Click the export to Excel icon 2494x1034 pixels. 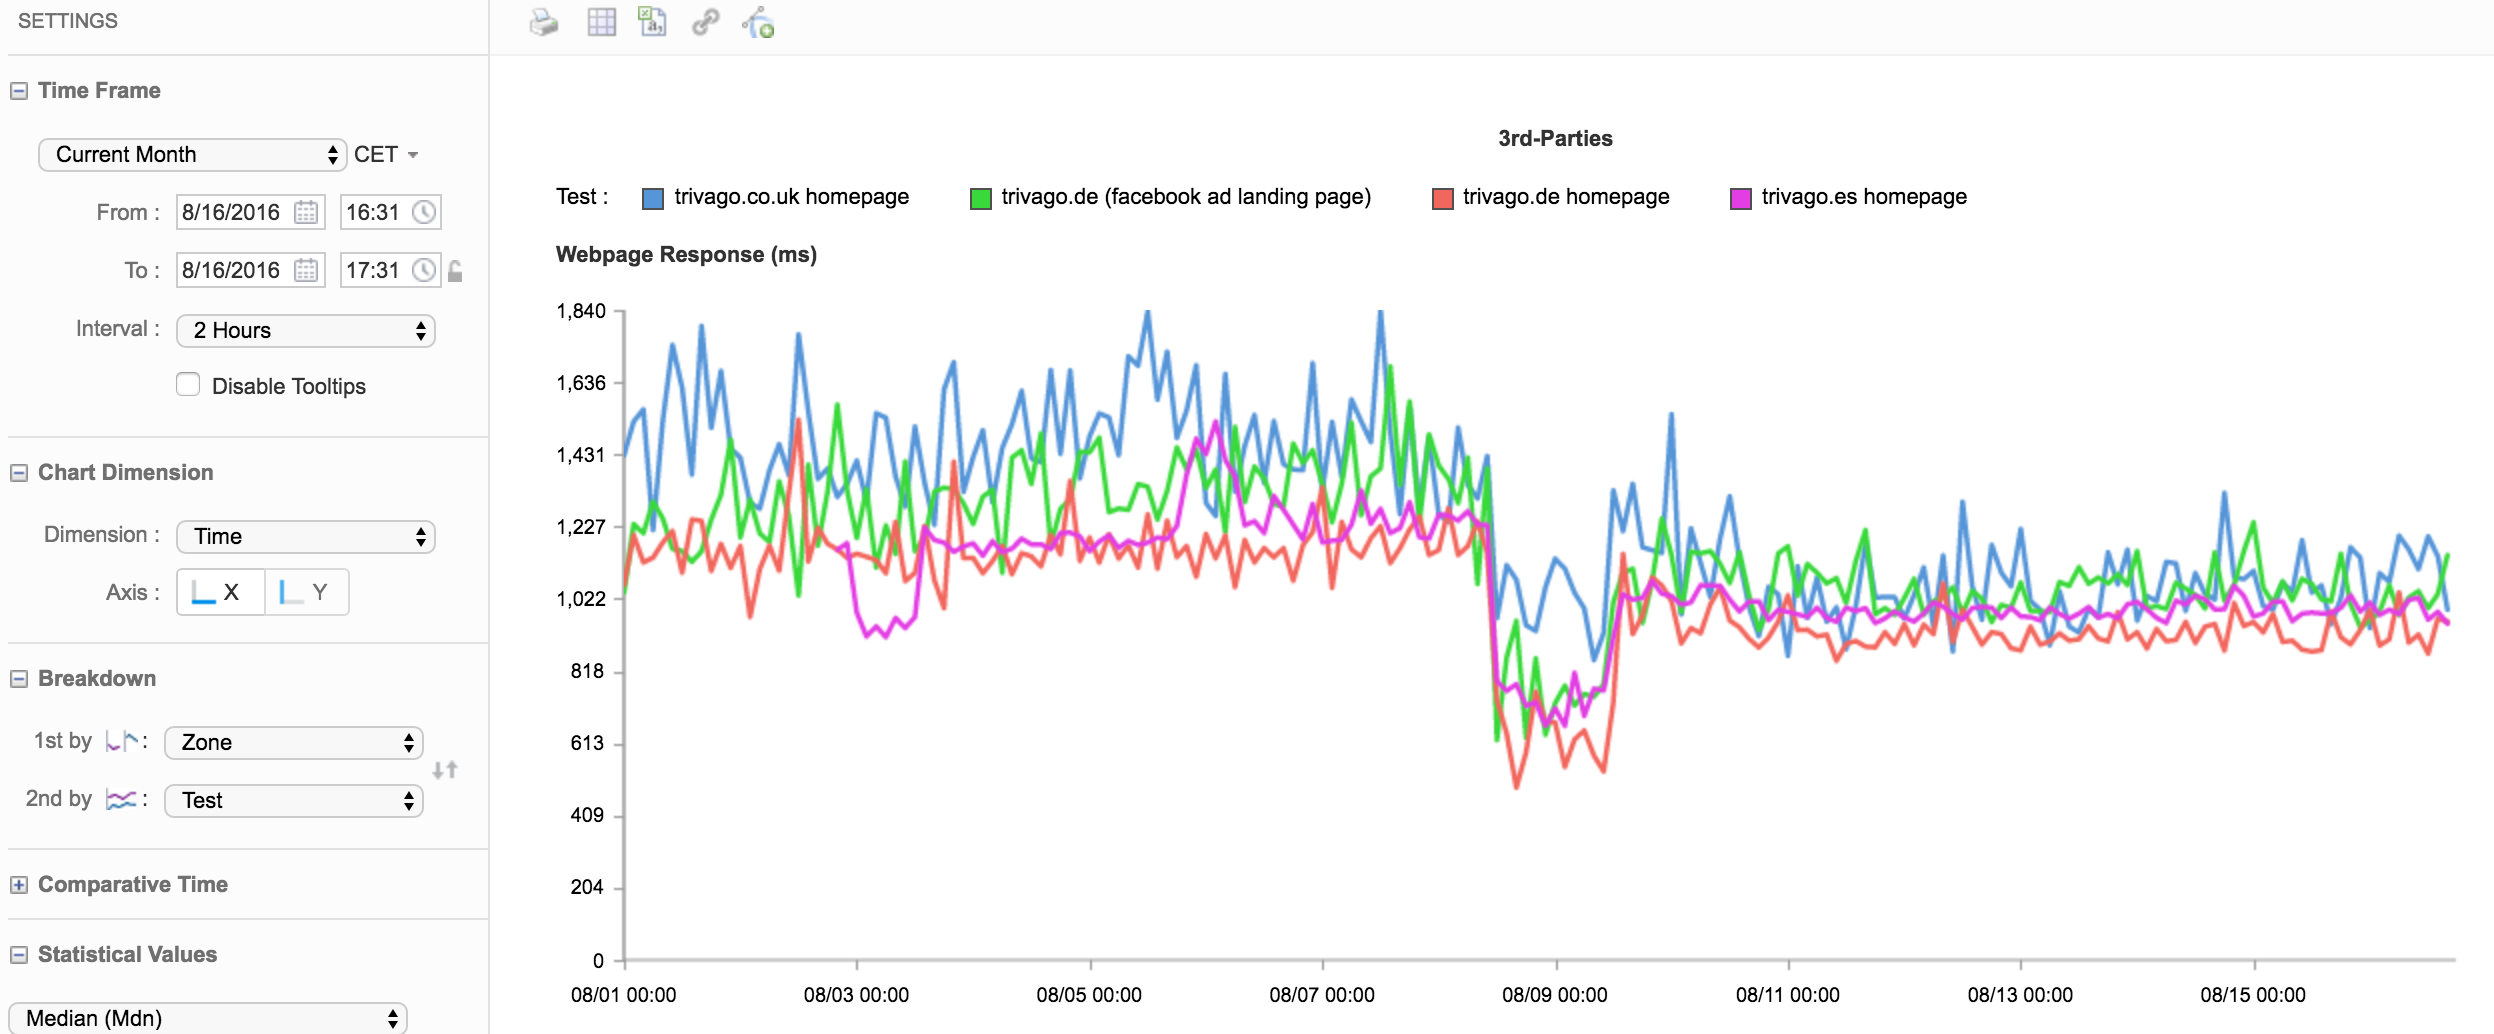(x=653, y=22)
